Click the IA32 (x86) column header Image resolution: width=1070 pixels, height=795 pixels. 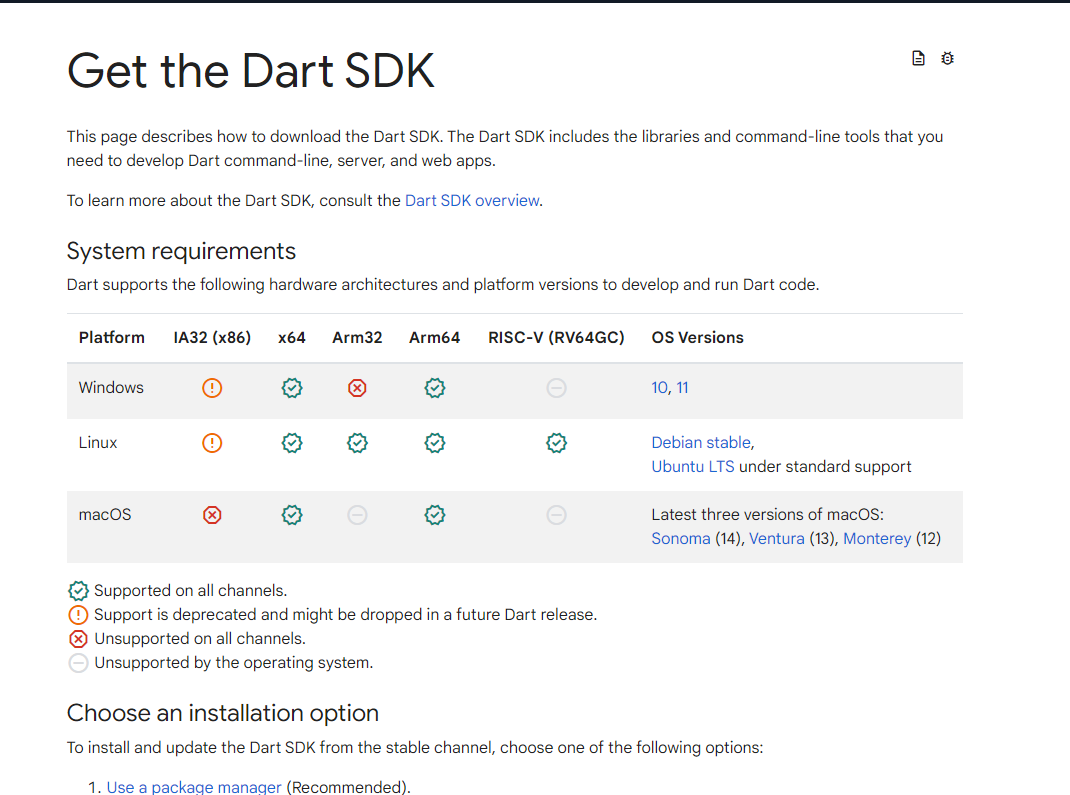[x=212, y=338]
